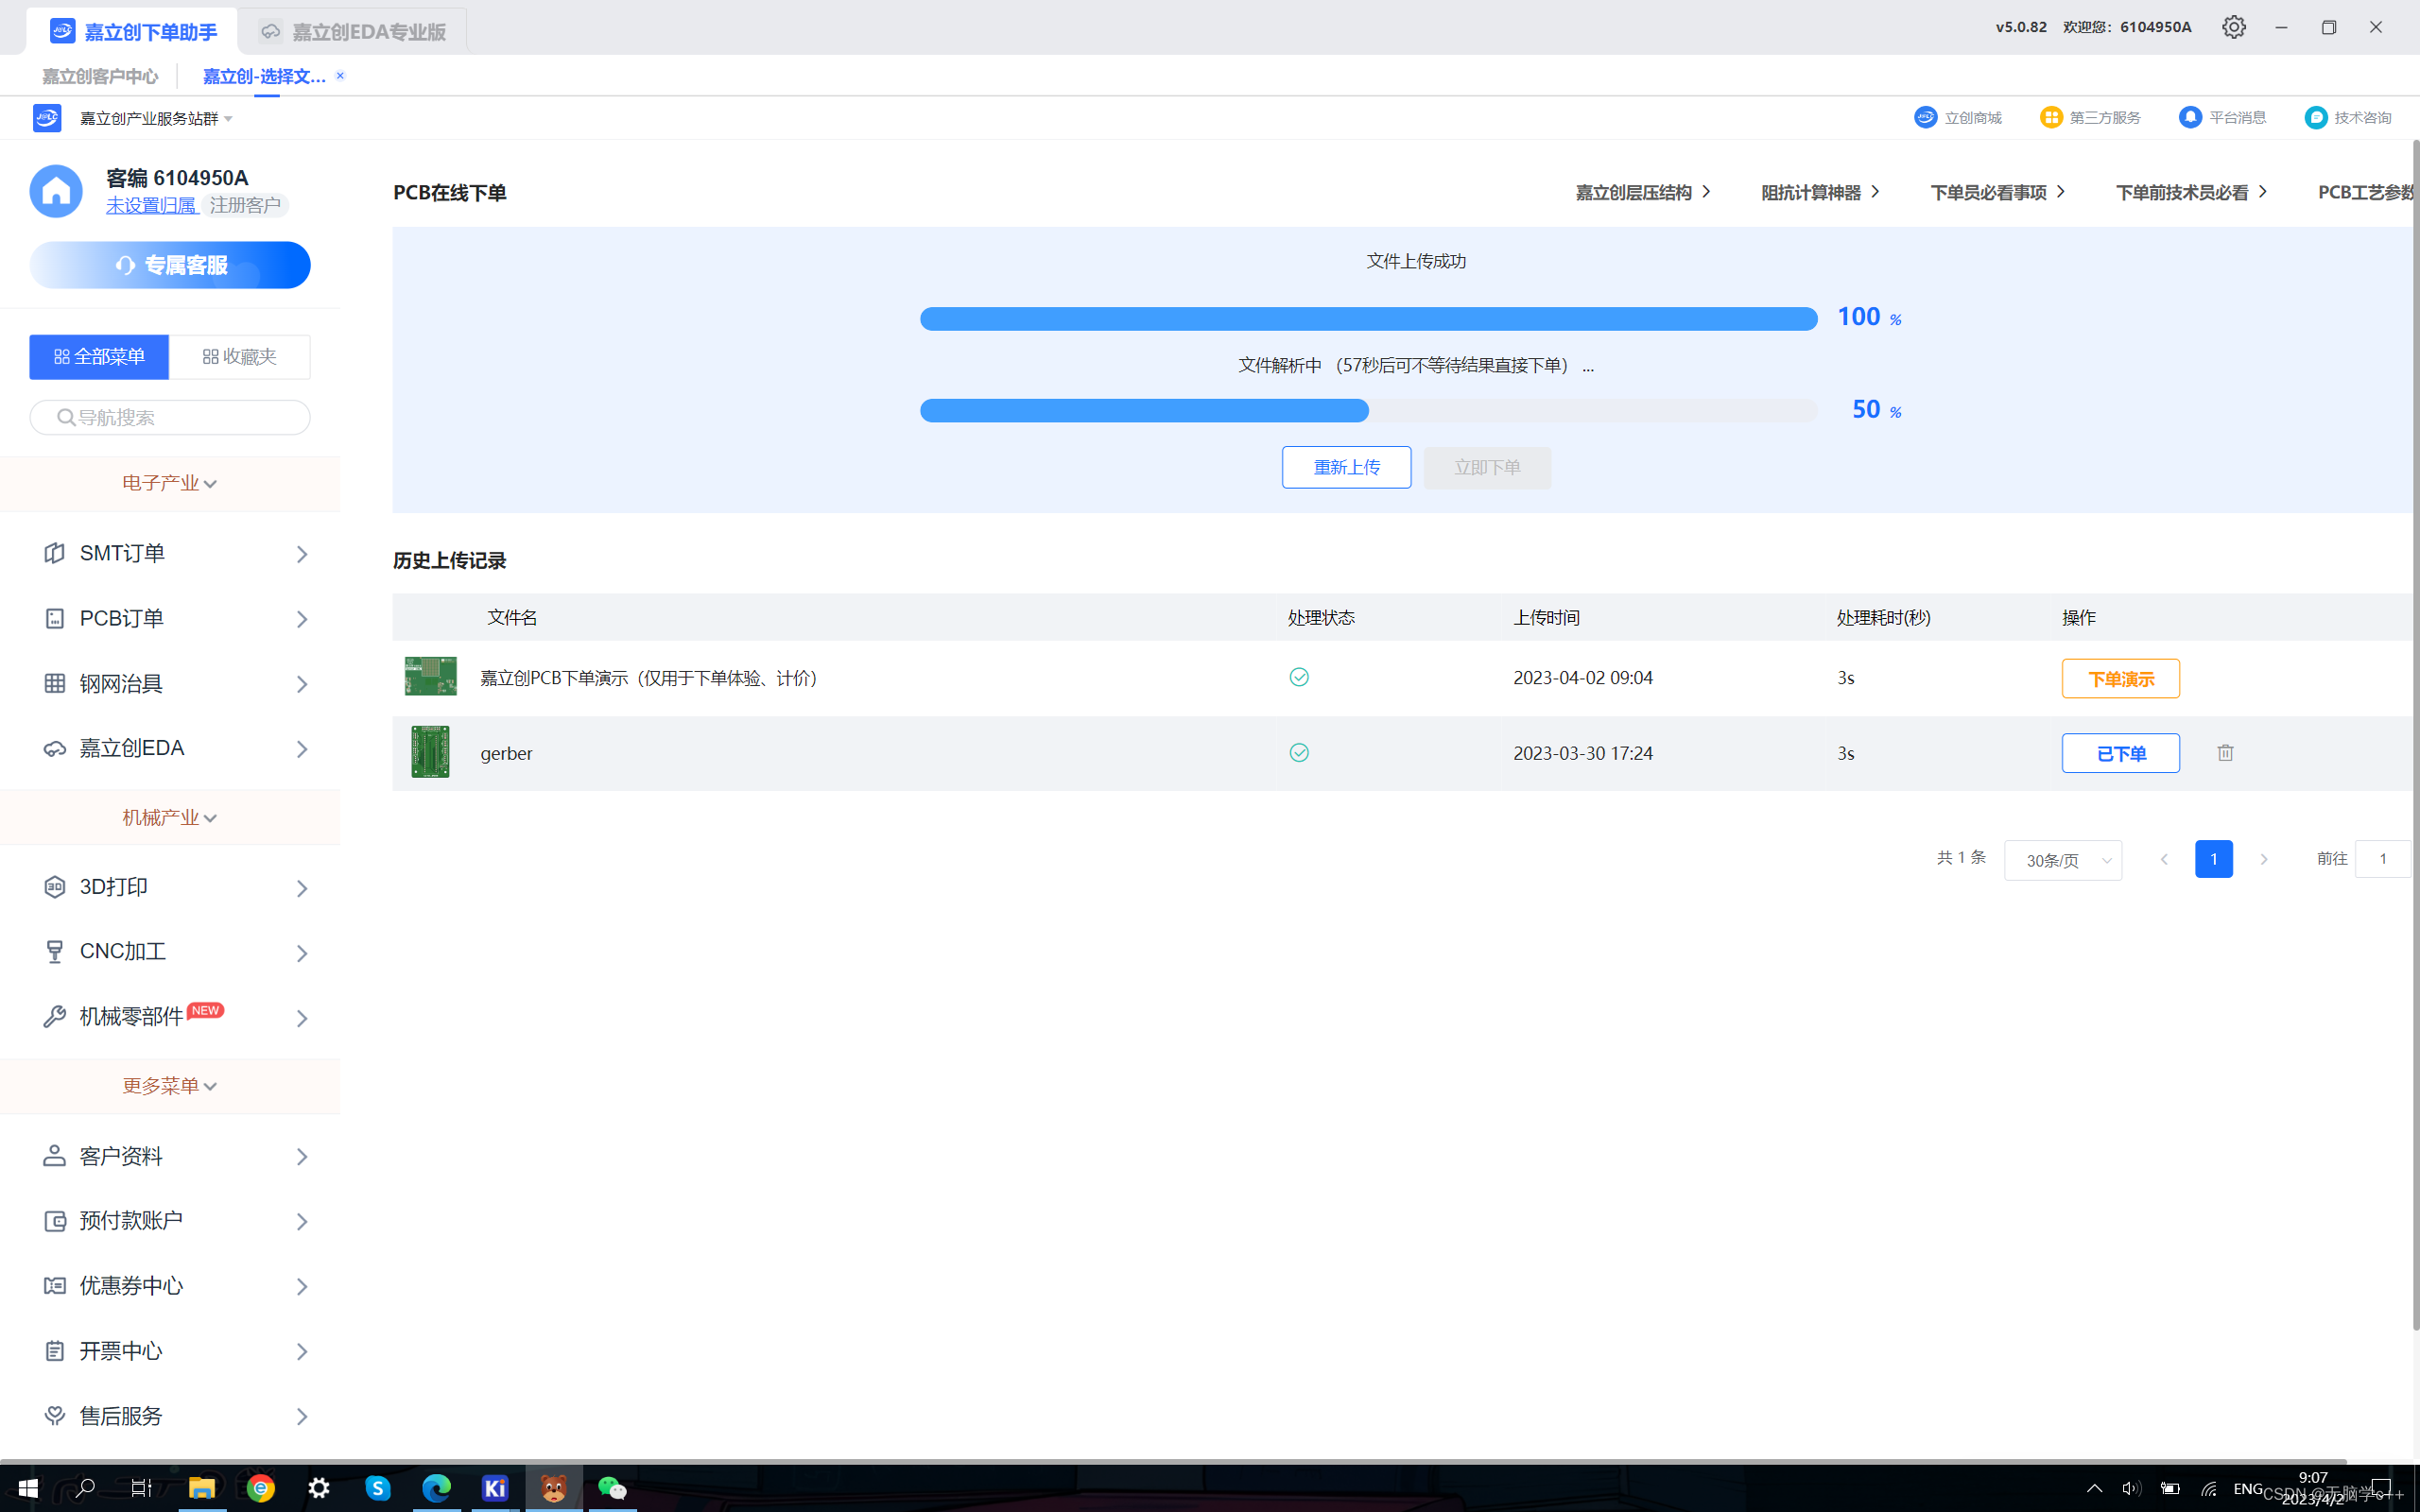Click the 机械零部件 wrench icon

tap(55, 1016)
